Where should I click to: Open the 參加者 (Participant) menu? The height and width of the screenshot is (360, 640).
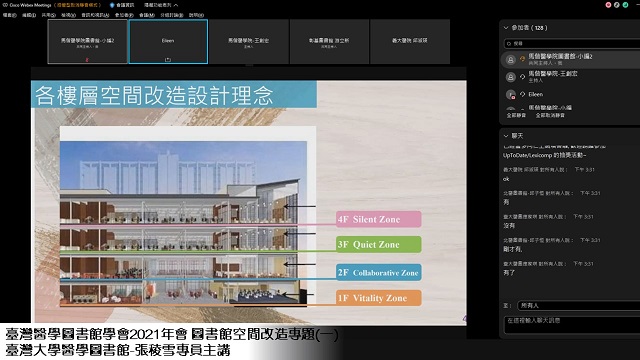pos(124,15)
